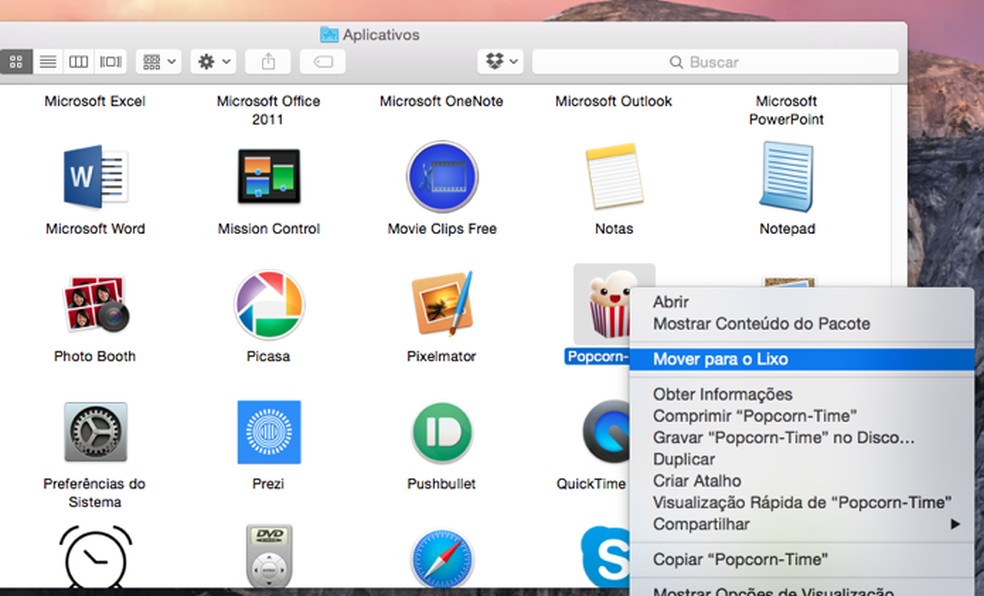Image resolution: width=984 pixels, height=596 pixels.
Task: Expand the Compartilhar submenu
Action: (802, 524)
